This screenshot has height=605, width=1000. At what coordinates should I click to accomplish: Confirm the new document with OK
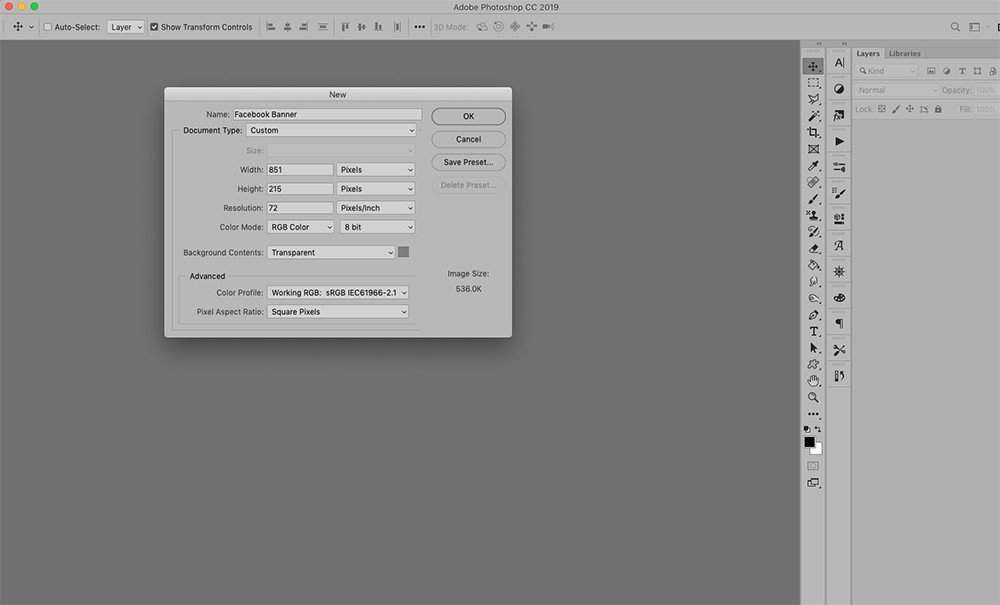[469, 116]
